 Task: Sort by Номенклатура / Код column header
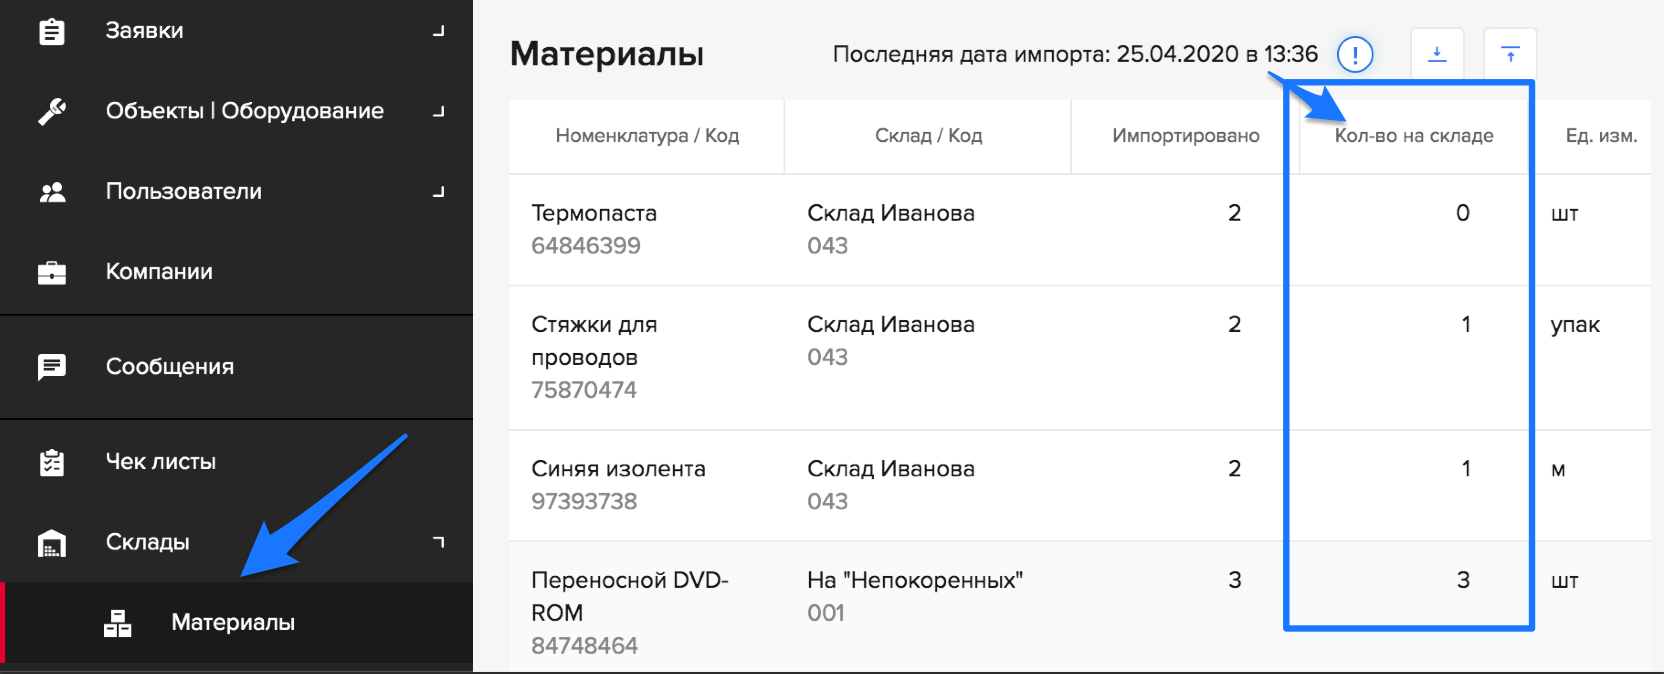(647, 136)
